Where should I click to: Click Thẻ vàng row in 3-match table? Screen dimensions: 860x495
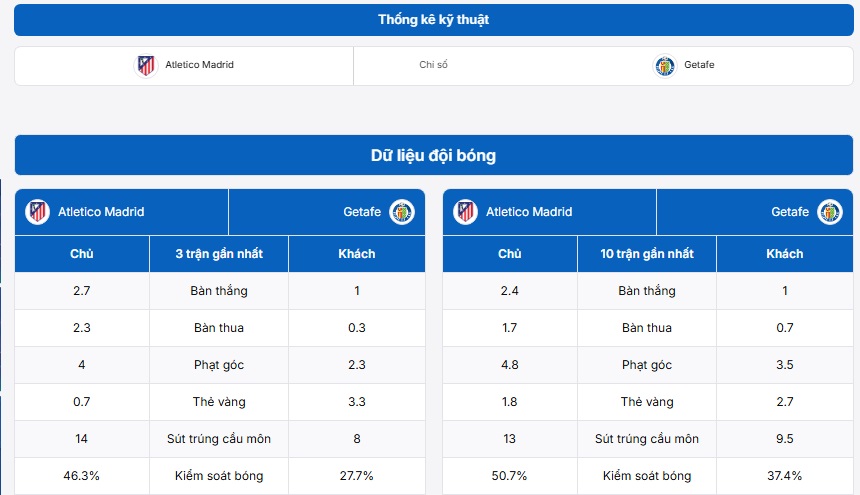pyautogui.click(x=219, y=402)
